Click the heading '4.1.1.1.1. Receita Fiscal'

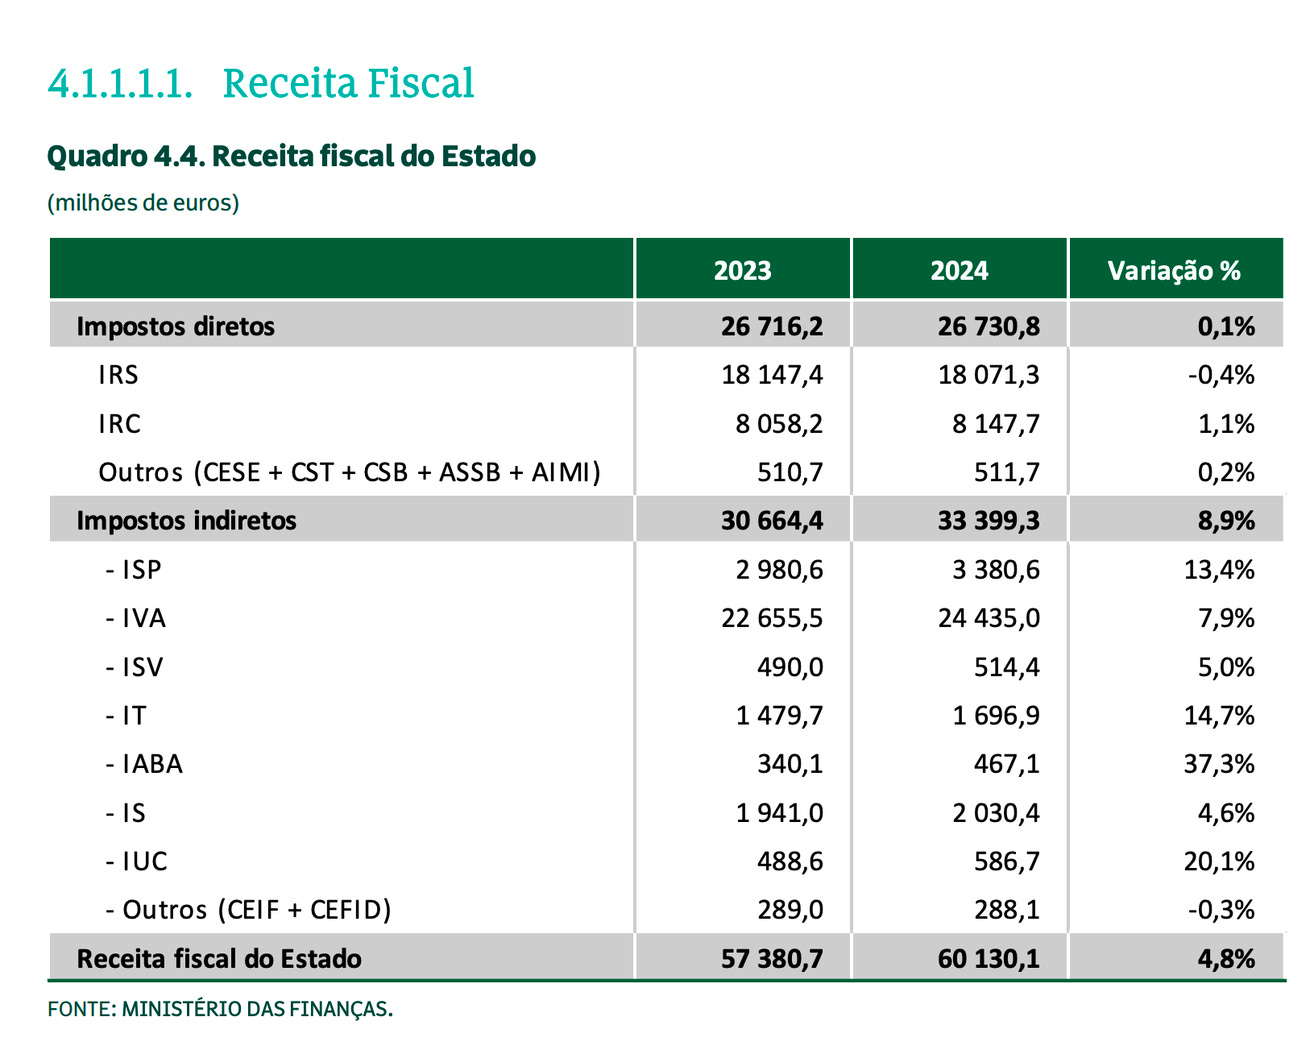(x=261, y=83)
